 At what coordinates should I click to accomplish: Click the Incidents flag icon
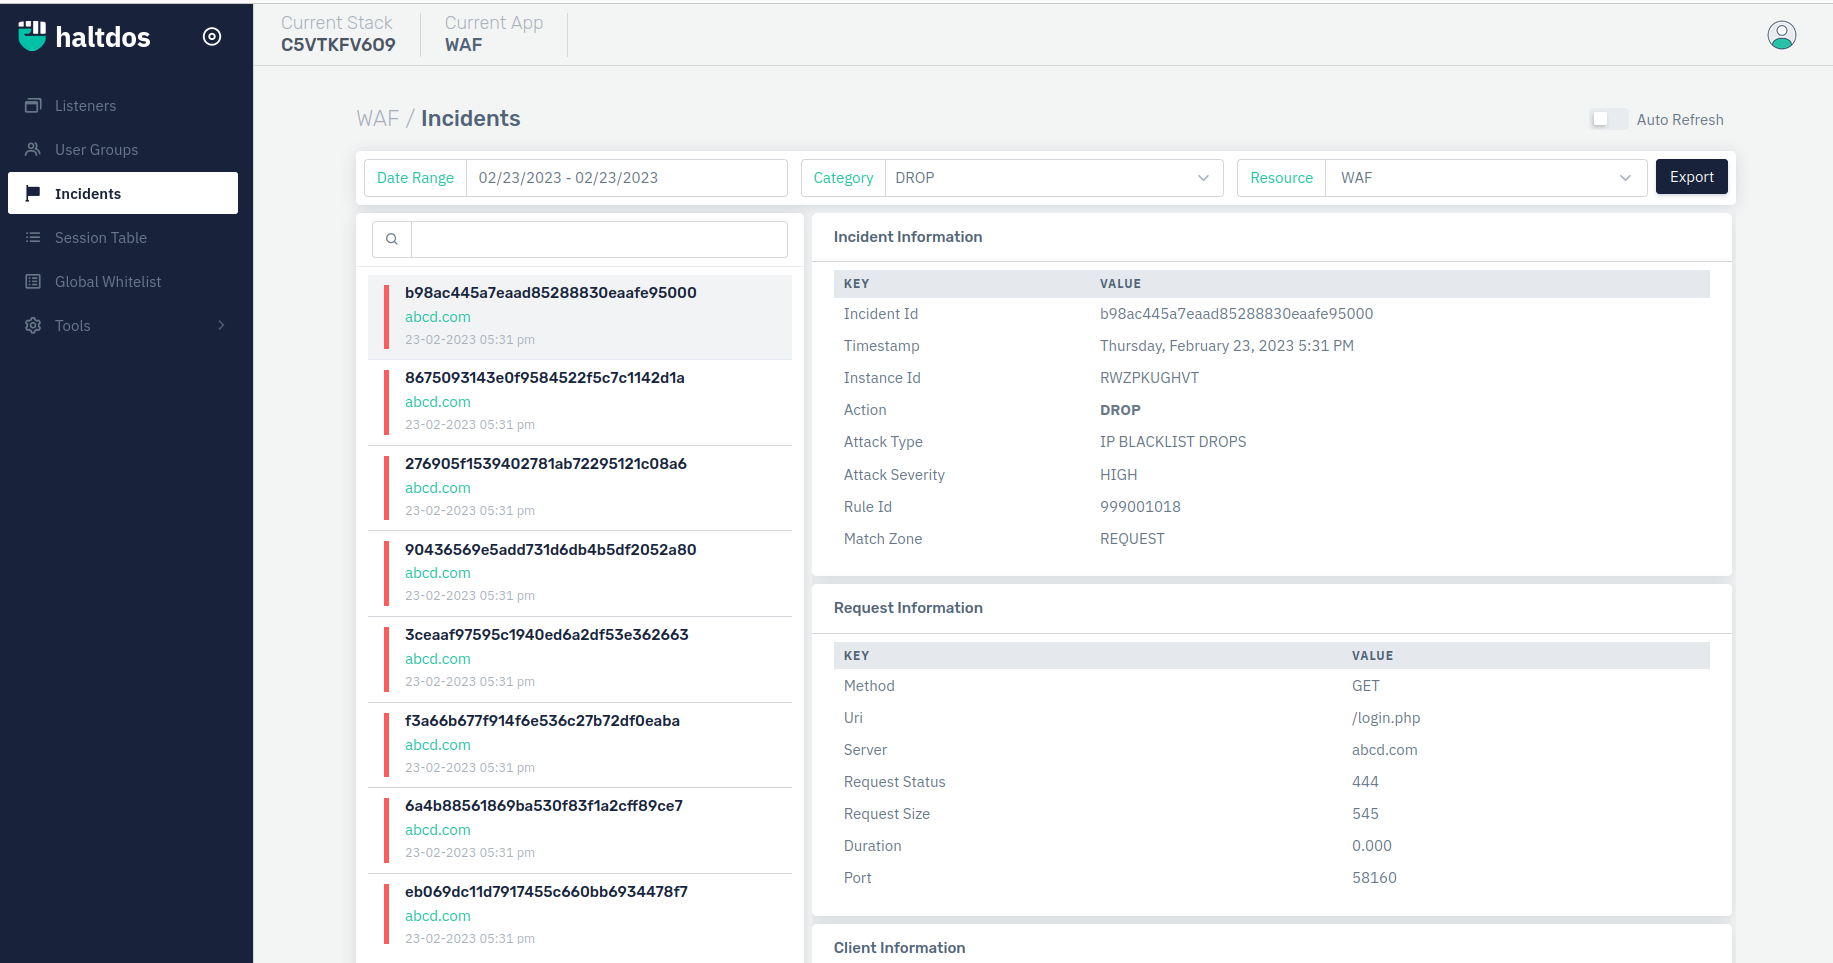tap(33, 193)
